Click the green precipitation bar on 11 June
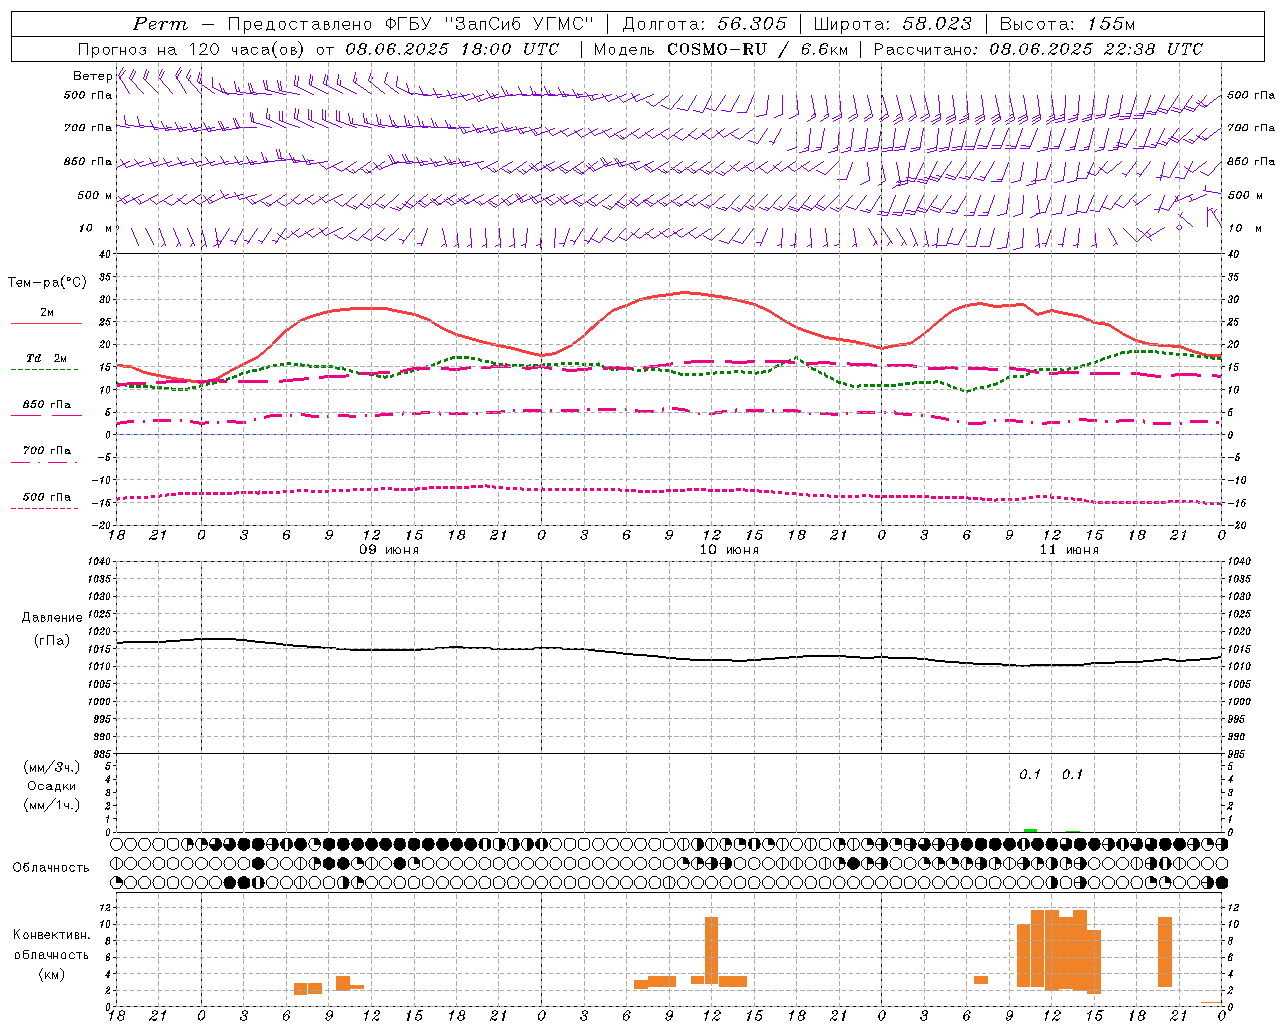 tap(1030, 830)
